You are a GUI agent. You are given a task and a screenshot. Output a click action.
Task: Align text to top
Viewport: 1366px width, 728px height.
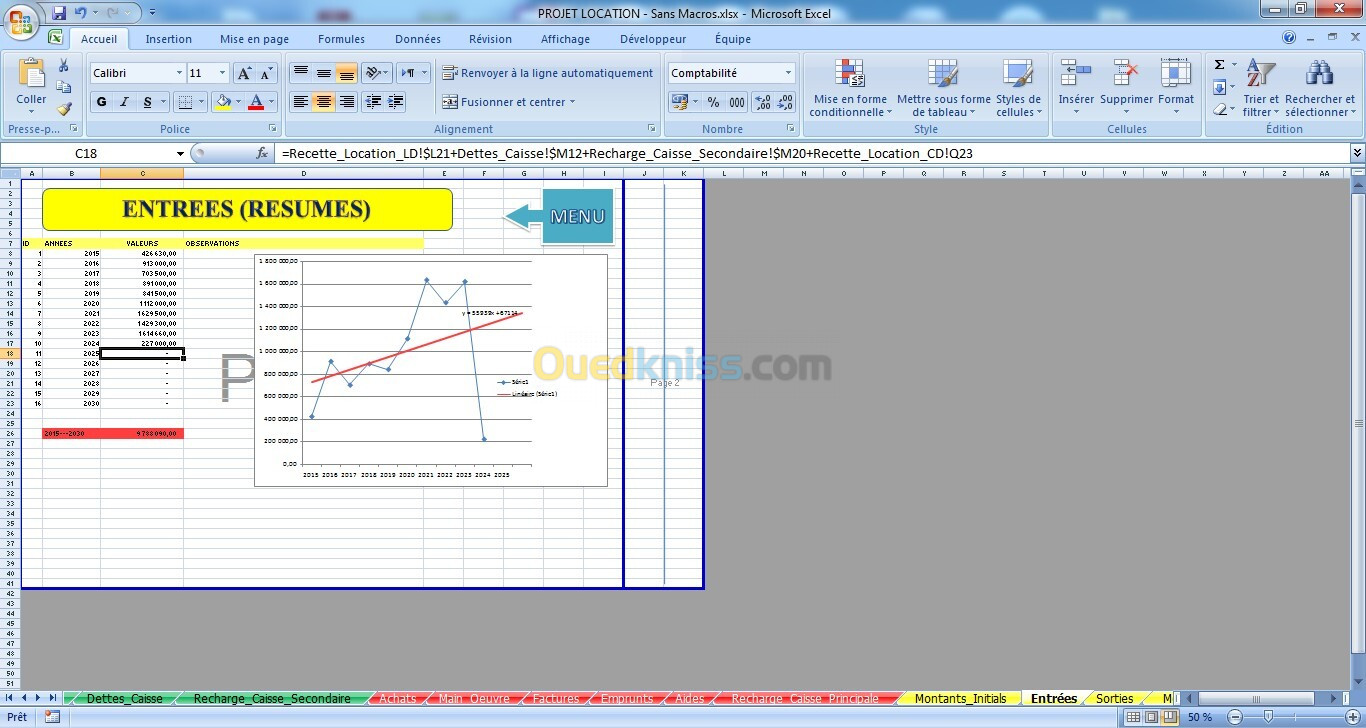click(x=301, y=73)
